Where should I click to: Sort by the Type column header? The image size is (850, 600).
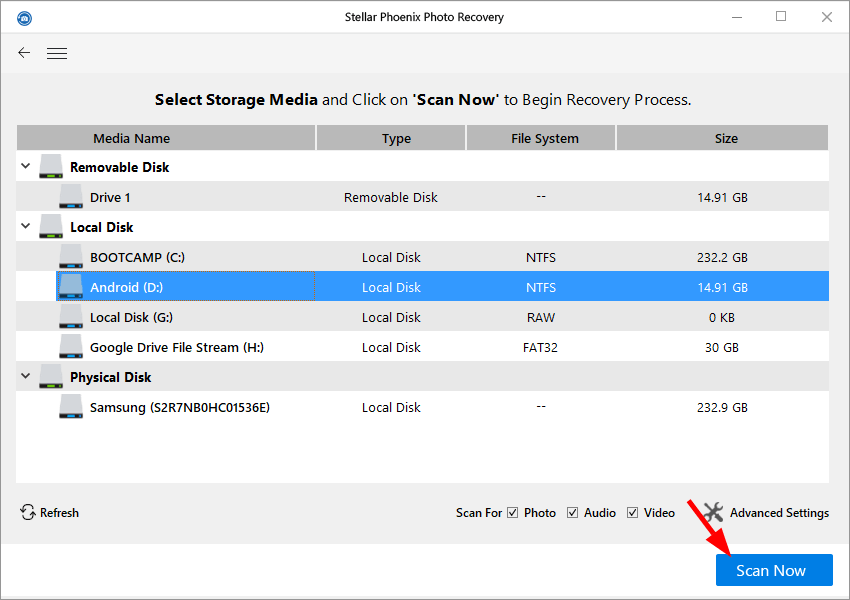click(391, 138)
